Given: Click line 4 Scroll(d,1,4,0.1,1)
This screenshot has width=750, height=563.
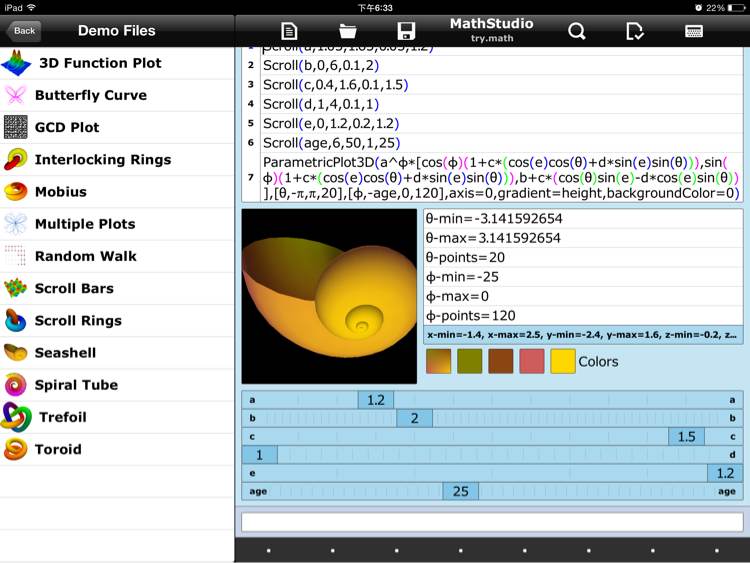Looking at the screenshot, I should click(x=502, y=104).
